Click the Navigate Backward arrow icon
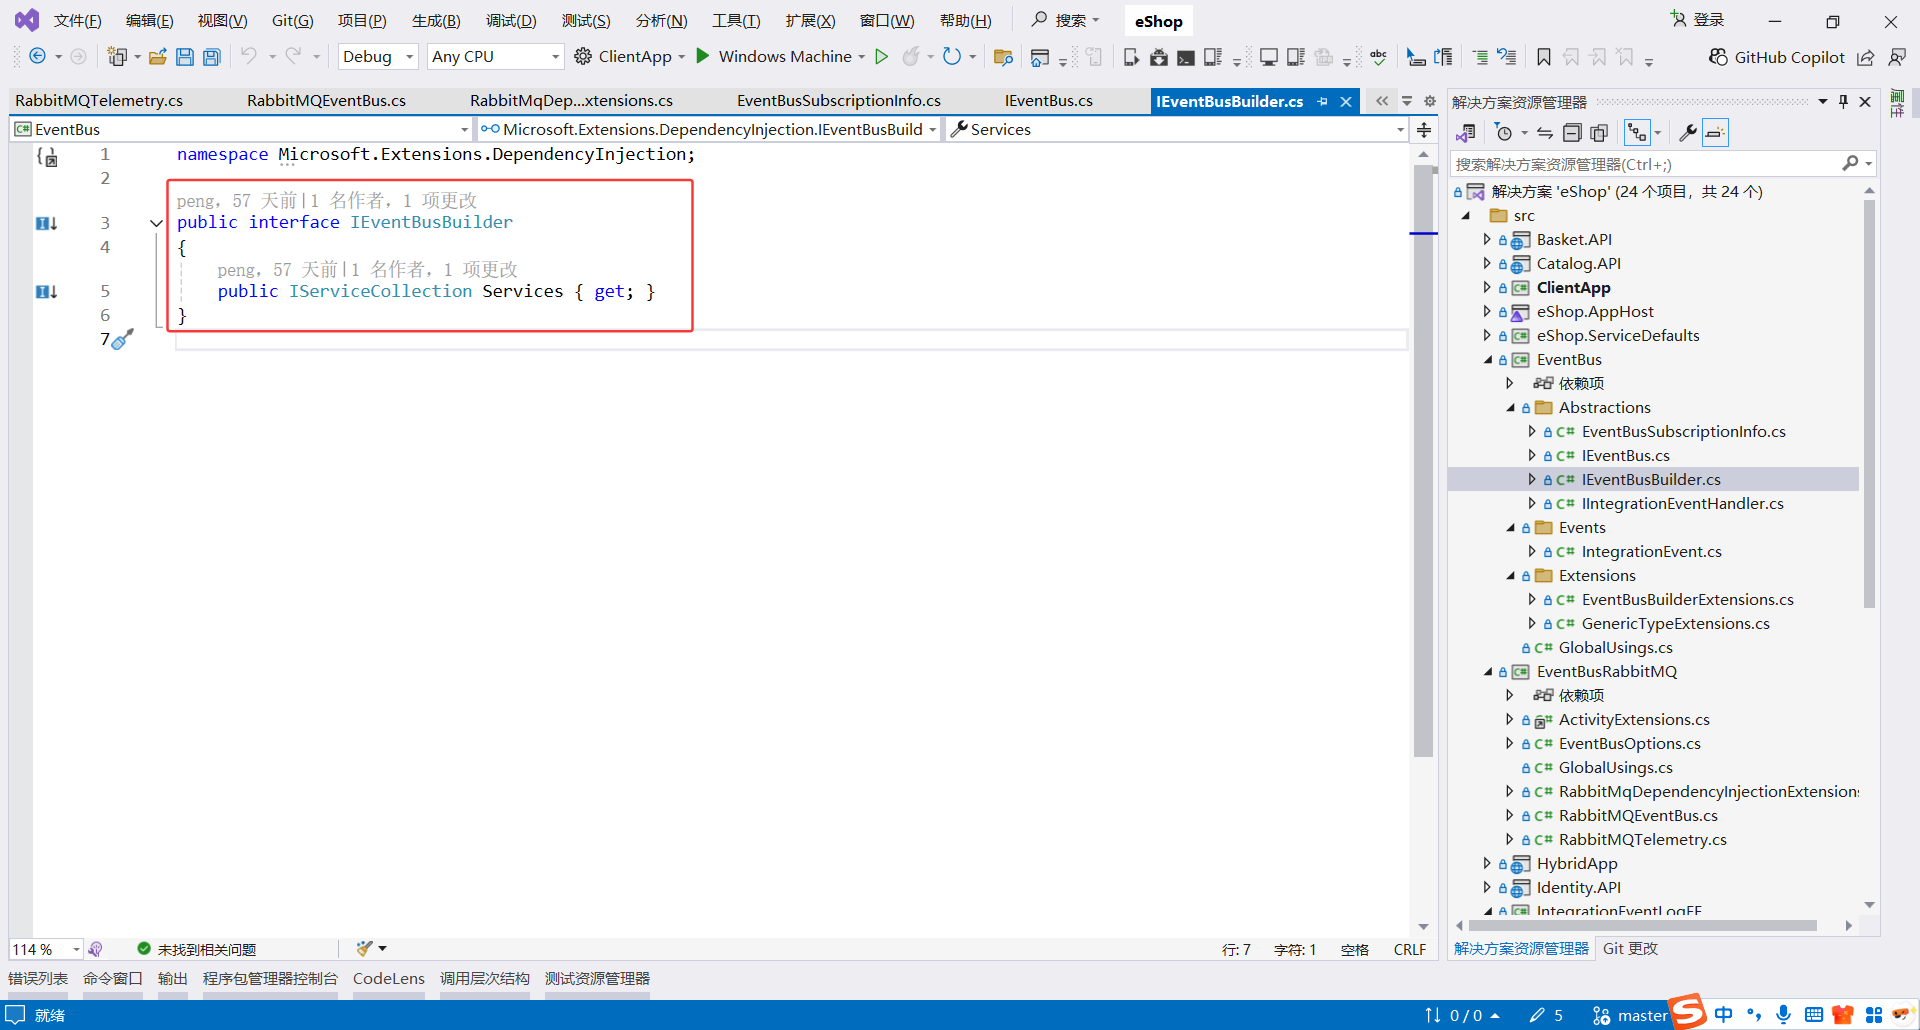This screenshot has width=1920, height=1030. tap(37, 57)
